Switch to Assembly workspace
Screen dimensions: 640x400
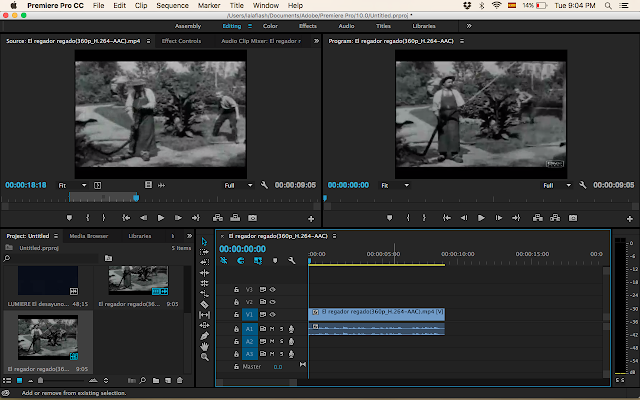pyautogui.click(x=188, y=26)
